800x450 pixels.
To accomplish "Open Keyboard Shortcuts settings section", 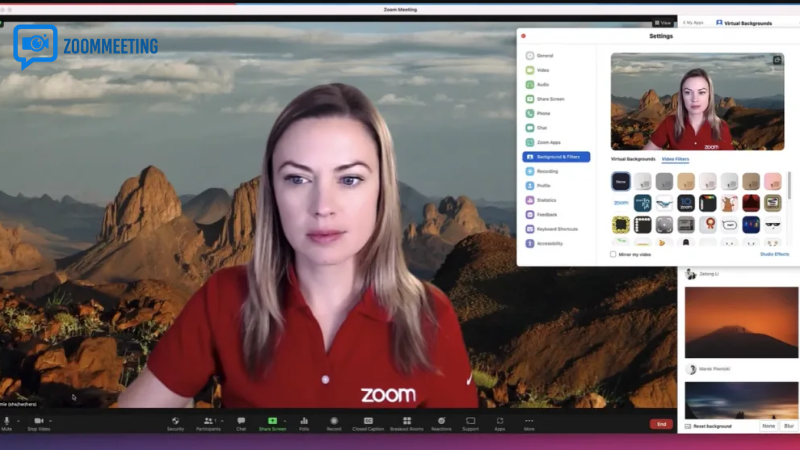I will click(x=556, y=229).
